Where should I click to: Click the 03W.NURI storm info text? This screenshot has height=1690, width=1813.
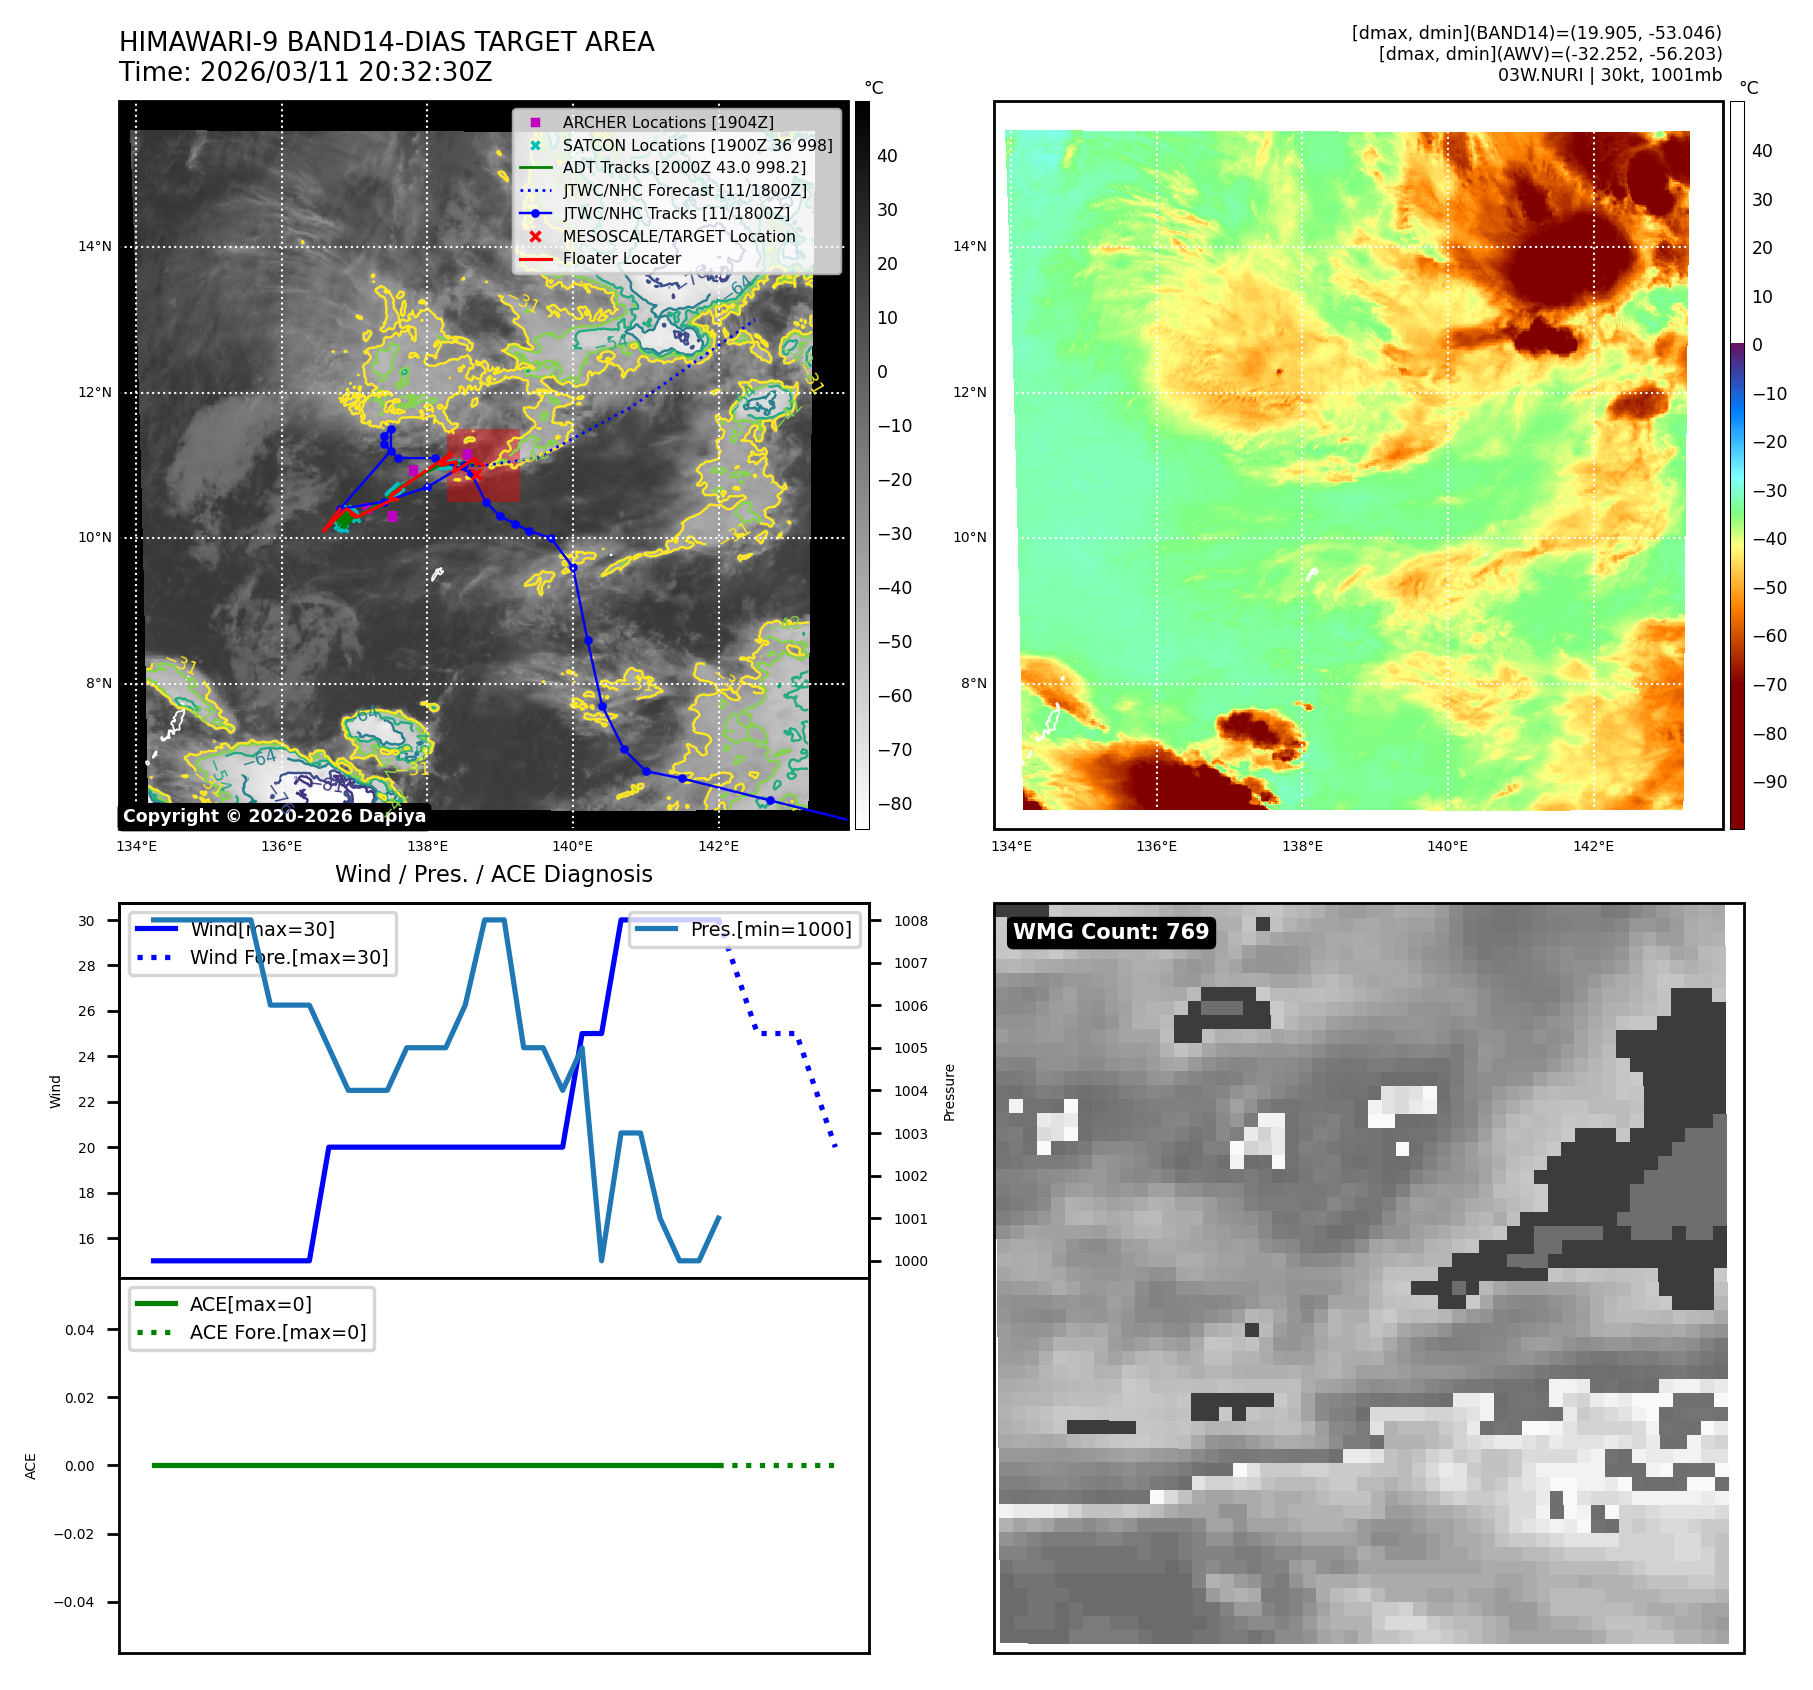[1609, 75]
